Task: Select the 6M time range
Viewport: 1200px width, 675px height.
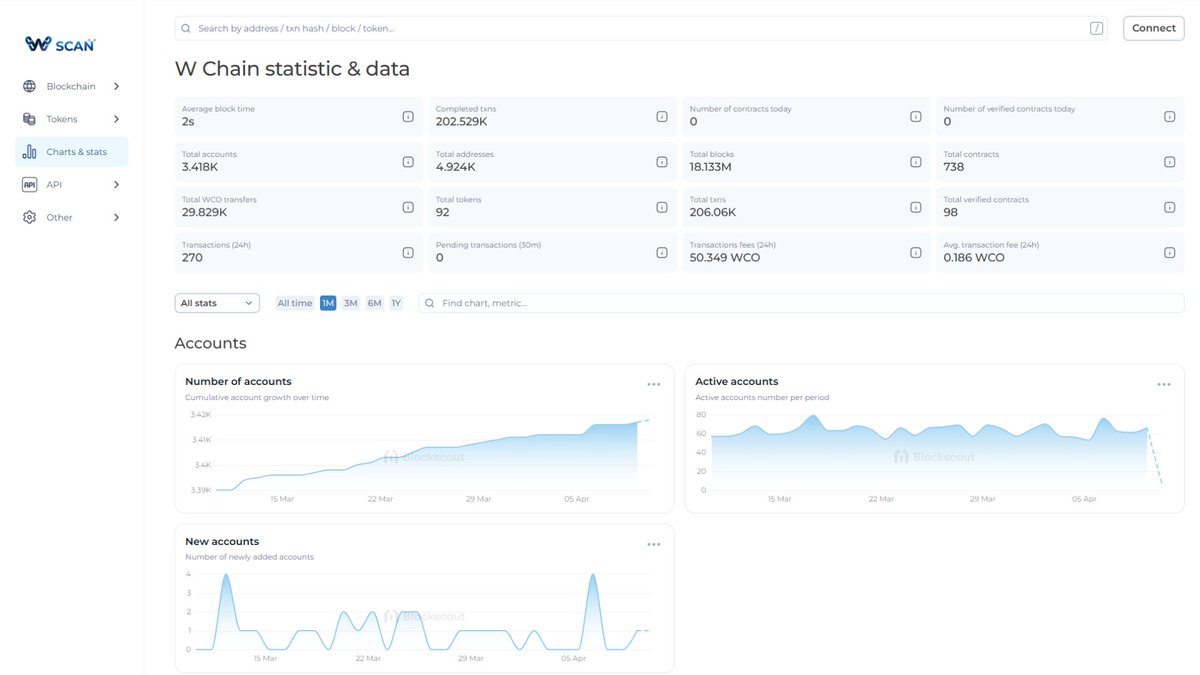Action: (x=374, y=303)
